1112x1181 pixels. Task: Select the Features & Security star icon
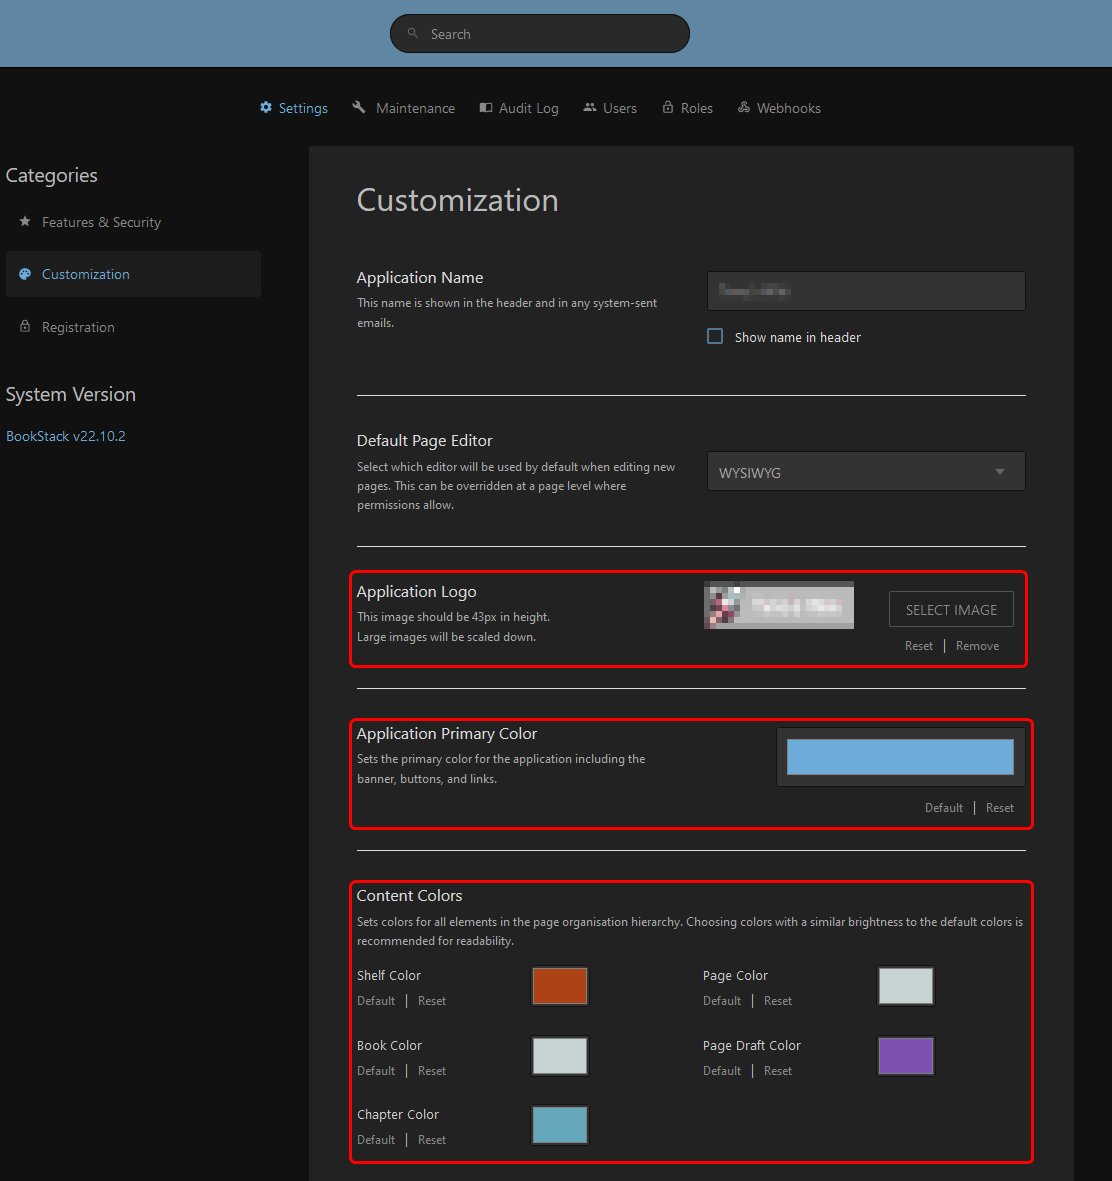click(x=24, y=222)
